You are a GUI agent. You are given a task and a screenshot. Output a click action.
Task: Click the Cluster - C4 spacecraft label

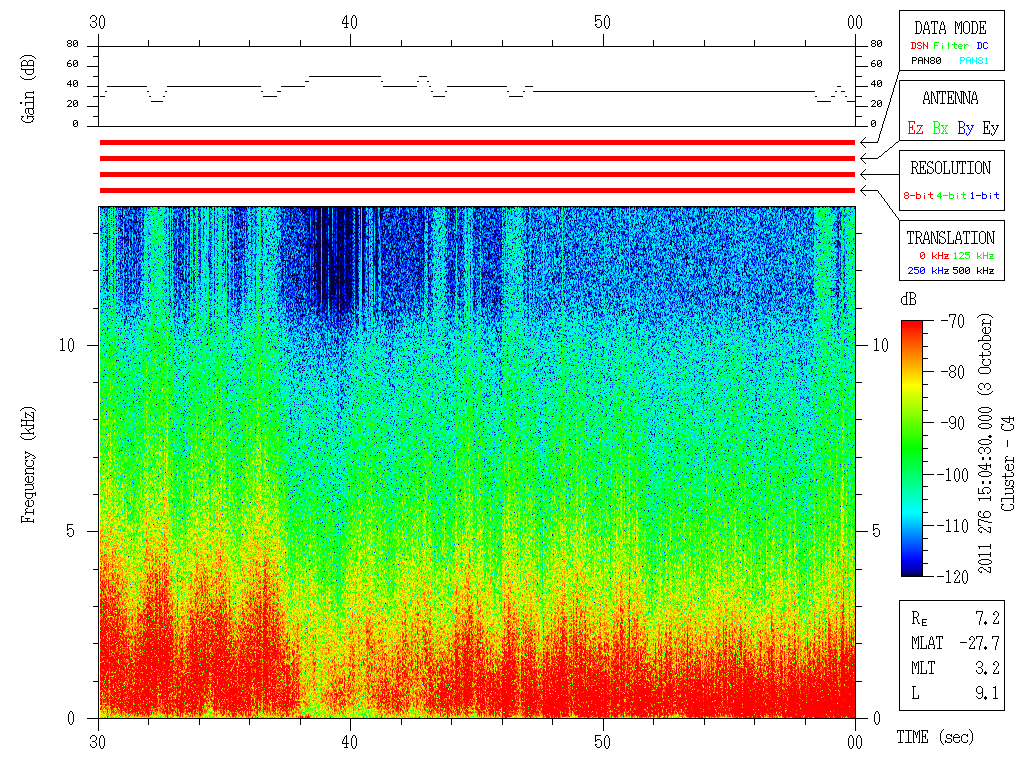[x=1008, y=464]
